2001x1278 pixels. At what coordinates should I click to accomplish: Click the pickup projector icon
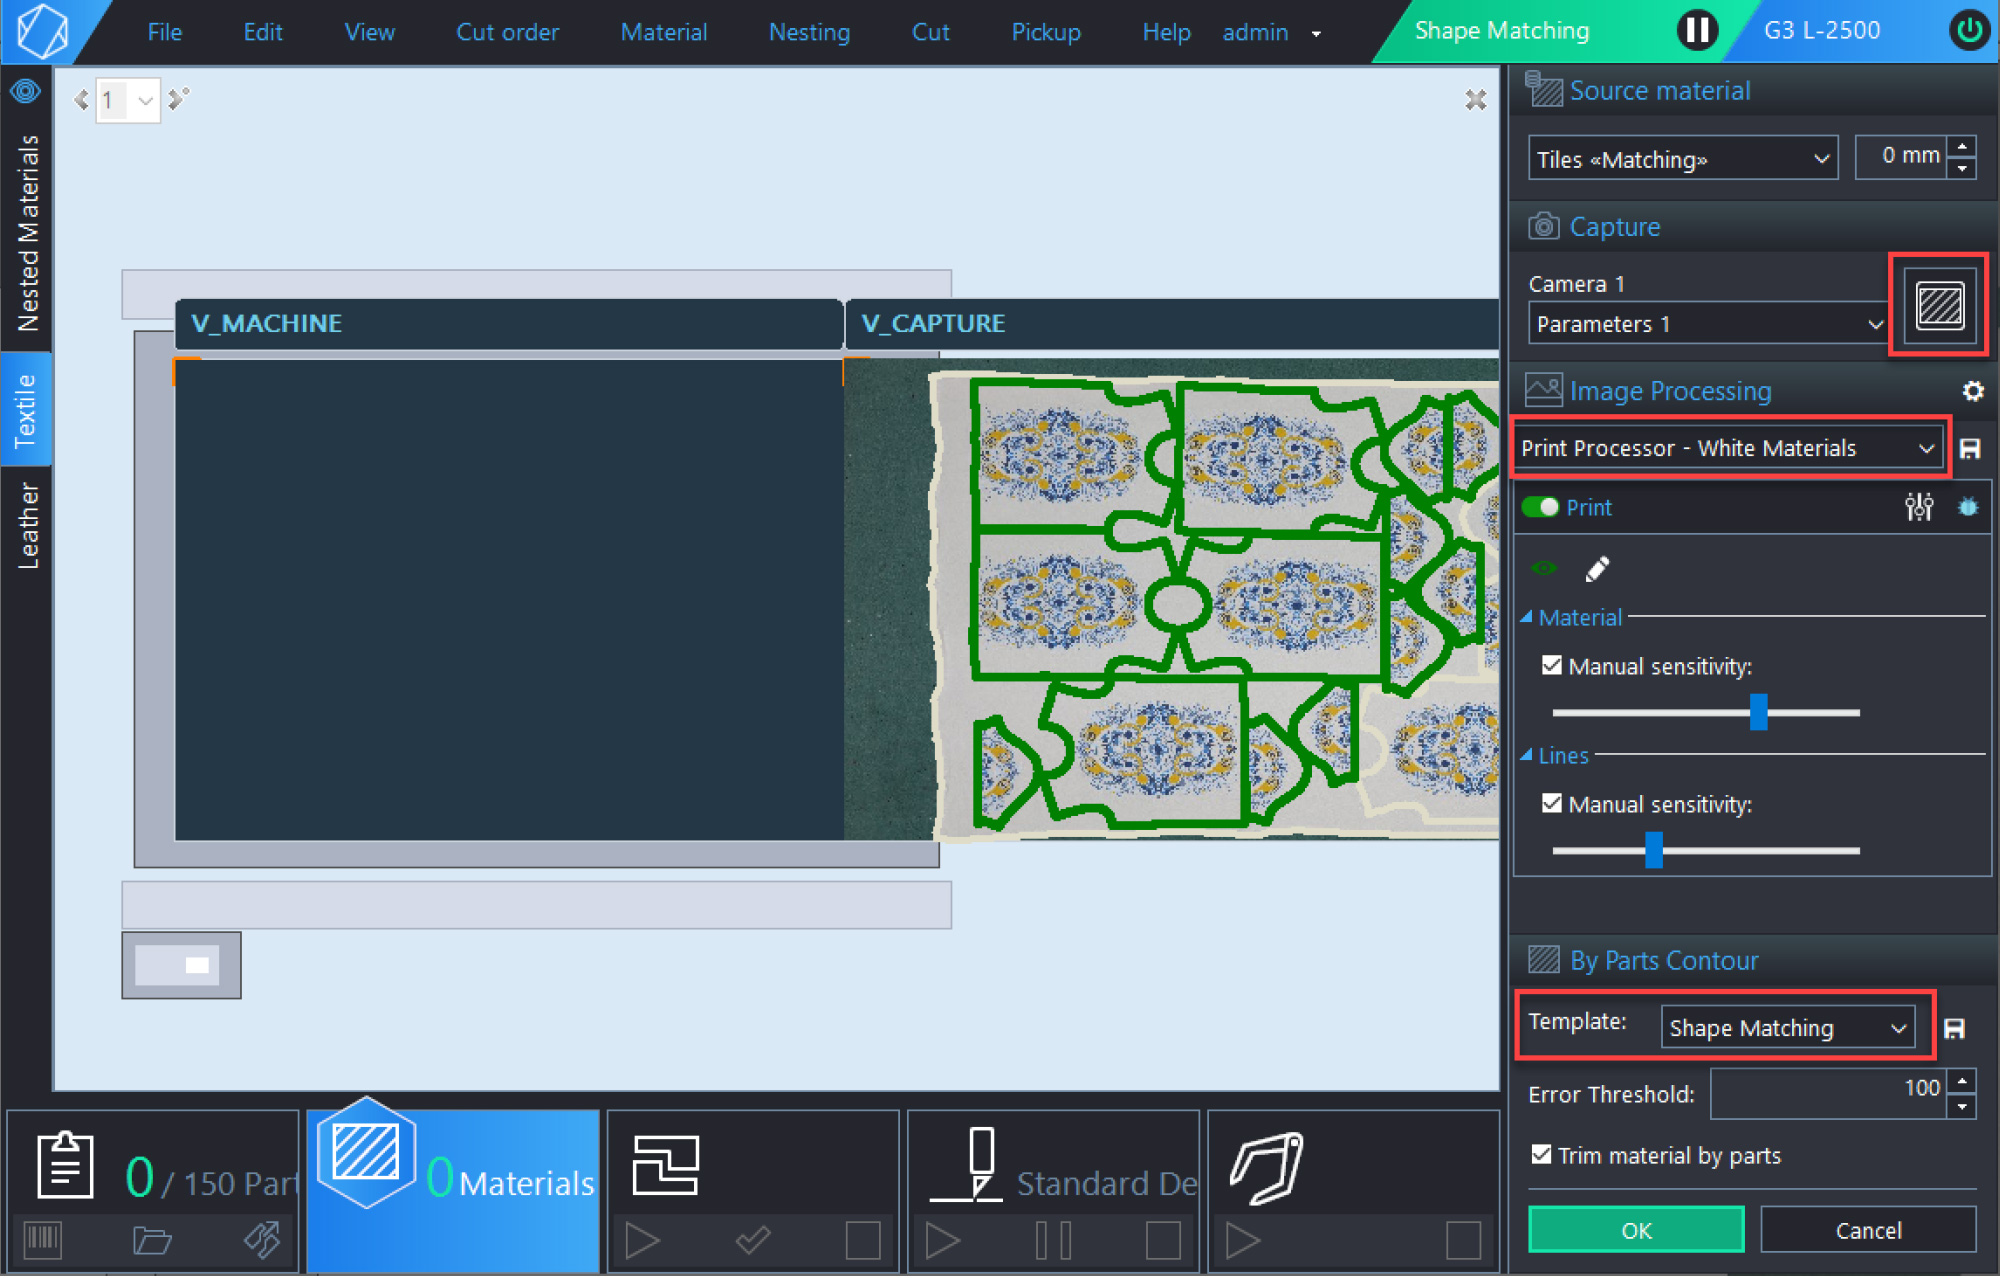pyautogui.click(x=1266, y=1166)
